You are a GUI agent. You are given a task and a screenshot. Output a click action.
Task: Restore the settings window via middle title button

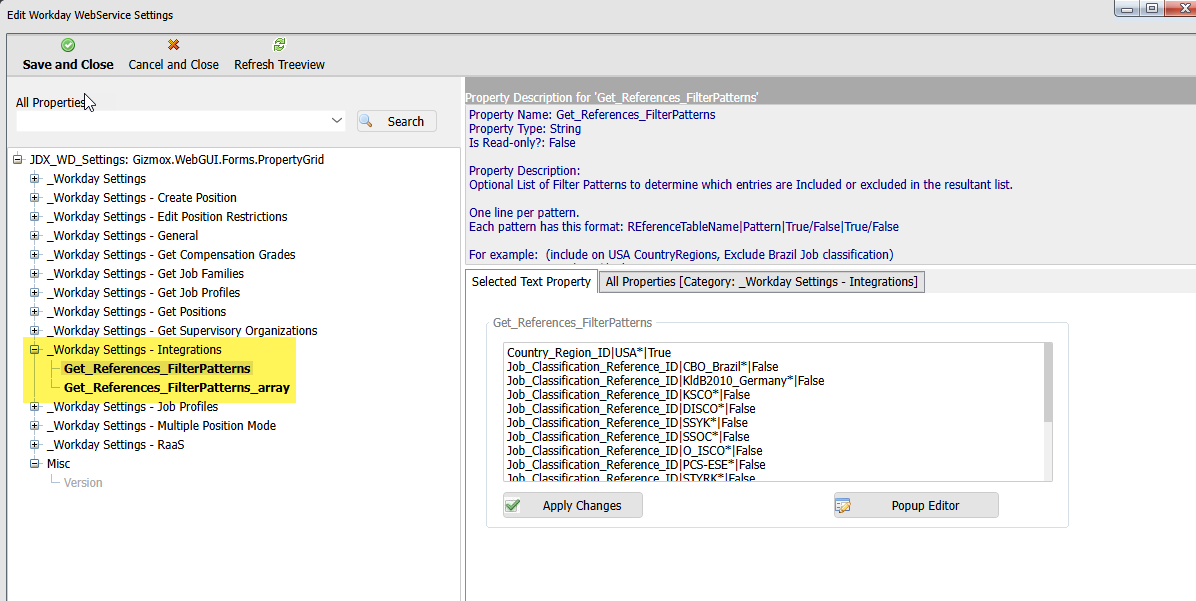click(x=1152, y=8)
